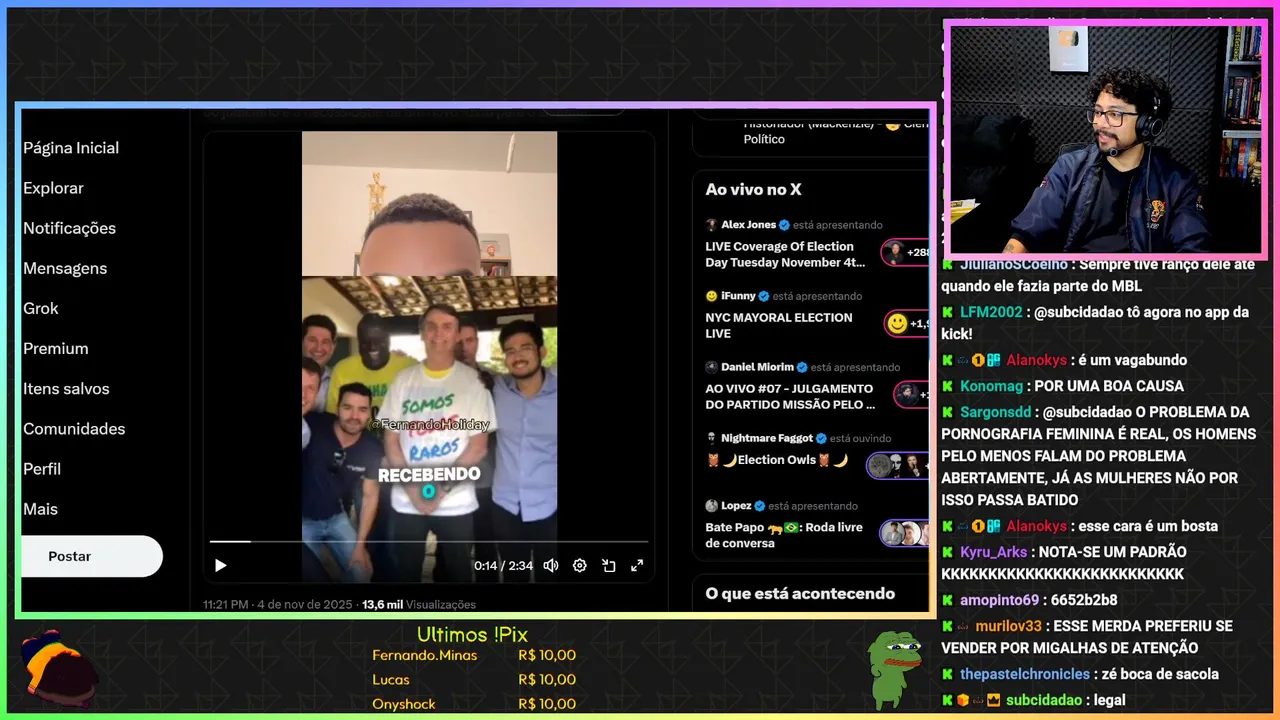Click Lopez verified badge icon
Screen dimensions: 1280x720
click(x=761, y=506)
